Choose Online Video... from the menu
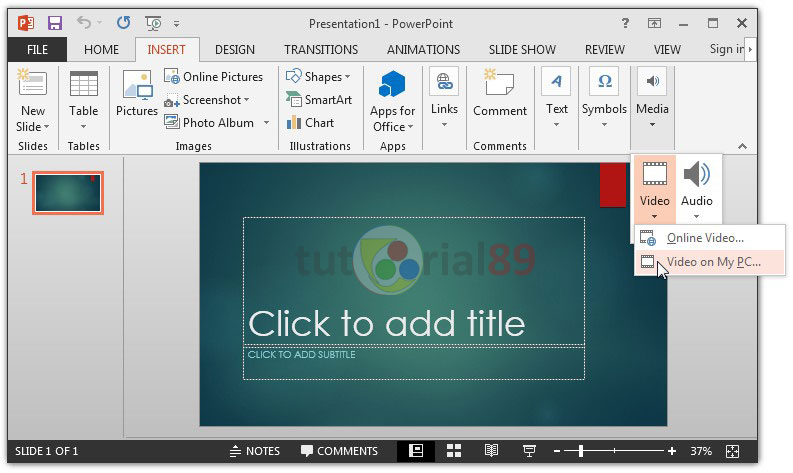Viewport: 793px width, 473px height. coord(710,238)
